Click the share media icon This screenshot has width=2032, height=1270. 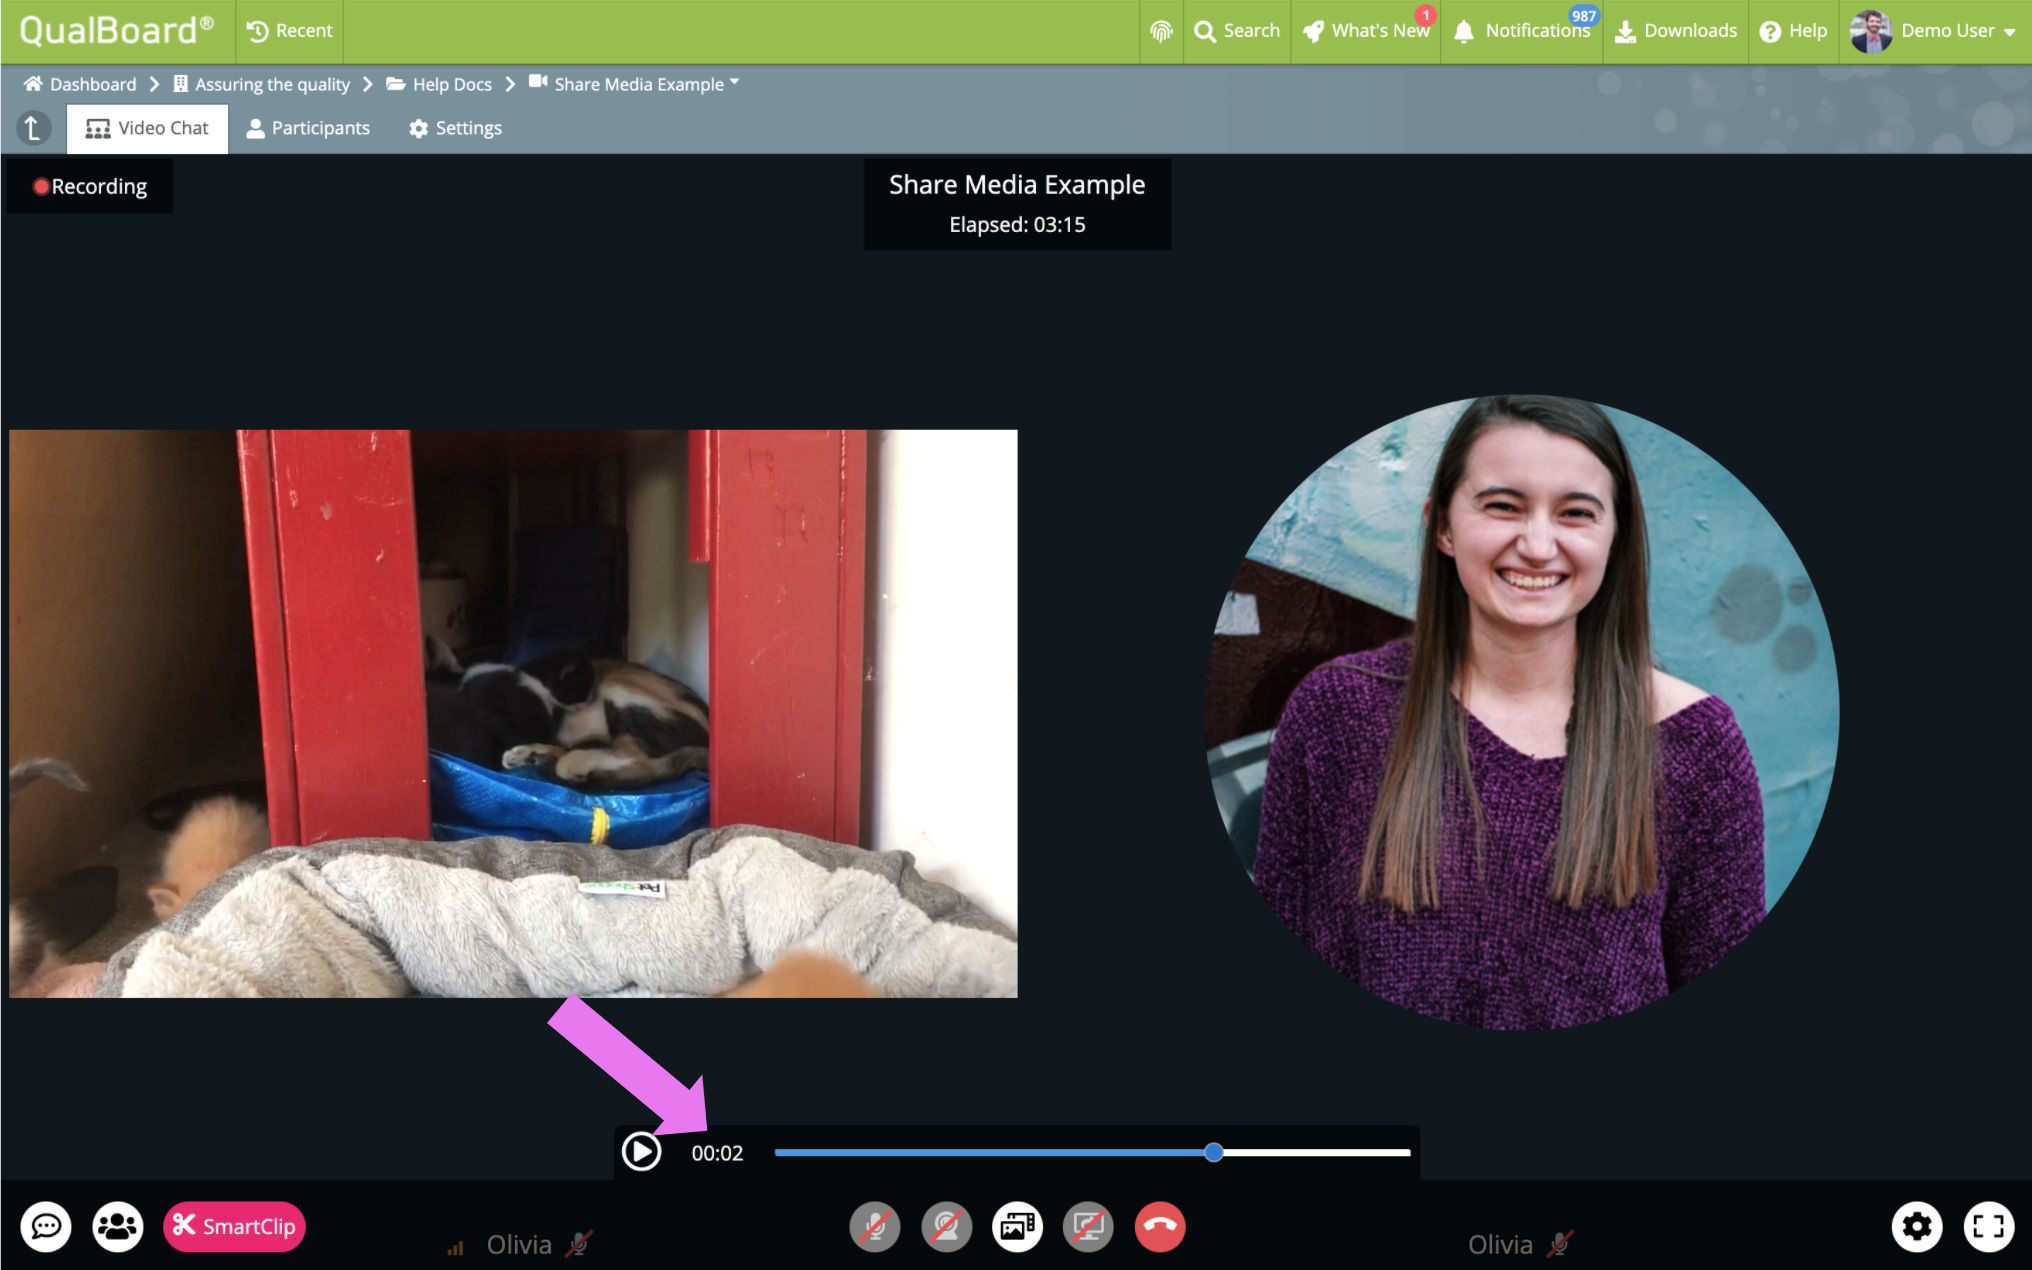(x=1017, y=1226)
